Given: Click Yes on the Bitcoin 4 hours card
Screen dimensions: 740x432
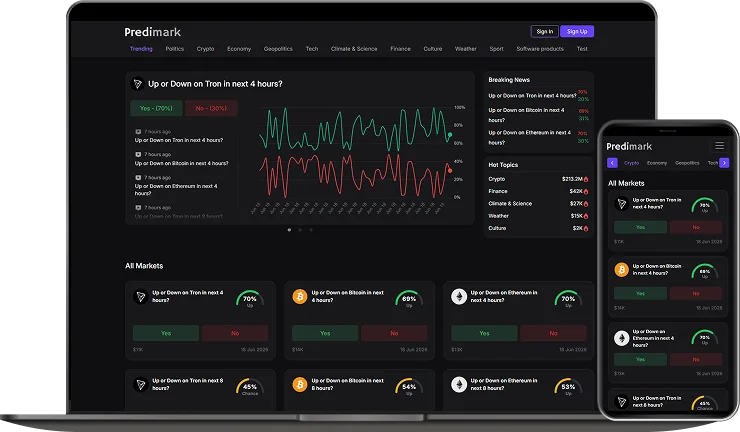Looking at the screenshot, I should pyautogui.click(x=325, y=333).
